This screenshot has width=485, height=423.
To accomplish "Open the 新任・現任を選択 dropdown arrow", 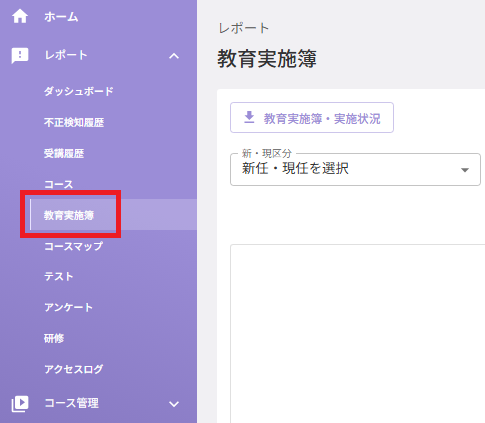I will [x=465, y=170].
